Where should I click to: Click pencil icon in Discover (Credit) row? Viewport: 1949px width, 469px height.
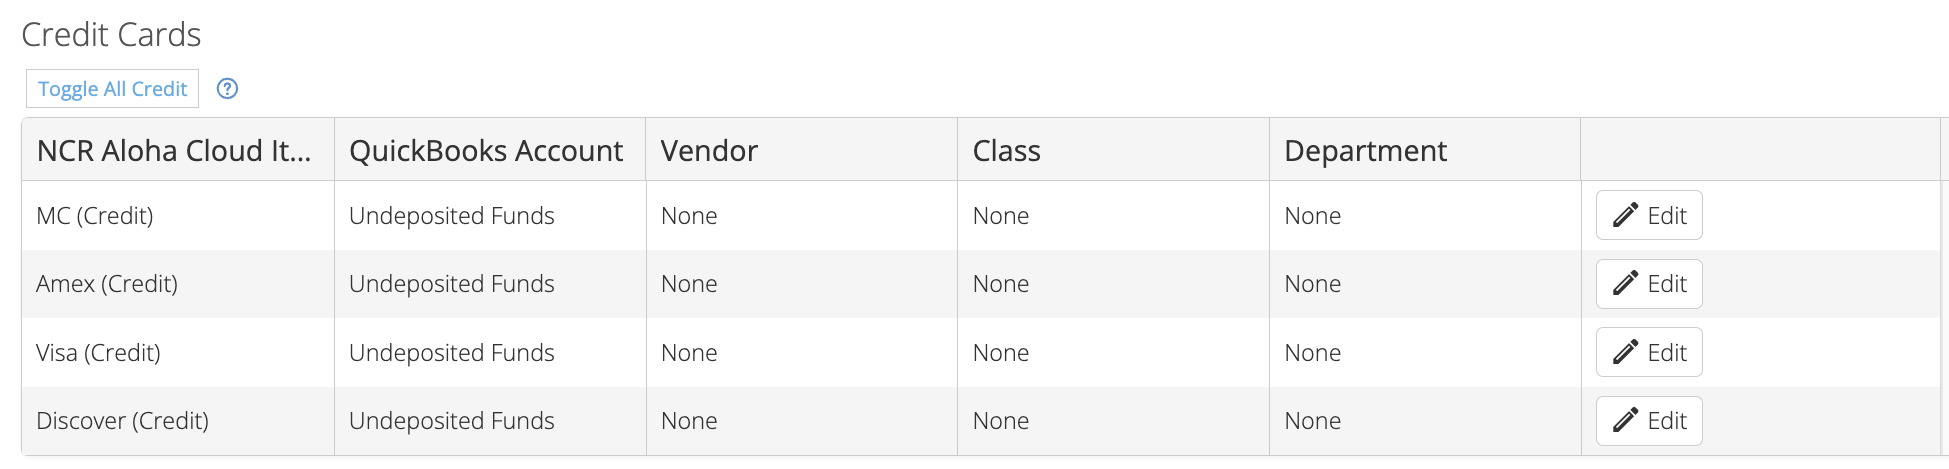tap(1626, 420)
